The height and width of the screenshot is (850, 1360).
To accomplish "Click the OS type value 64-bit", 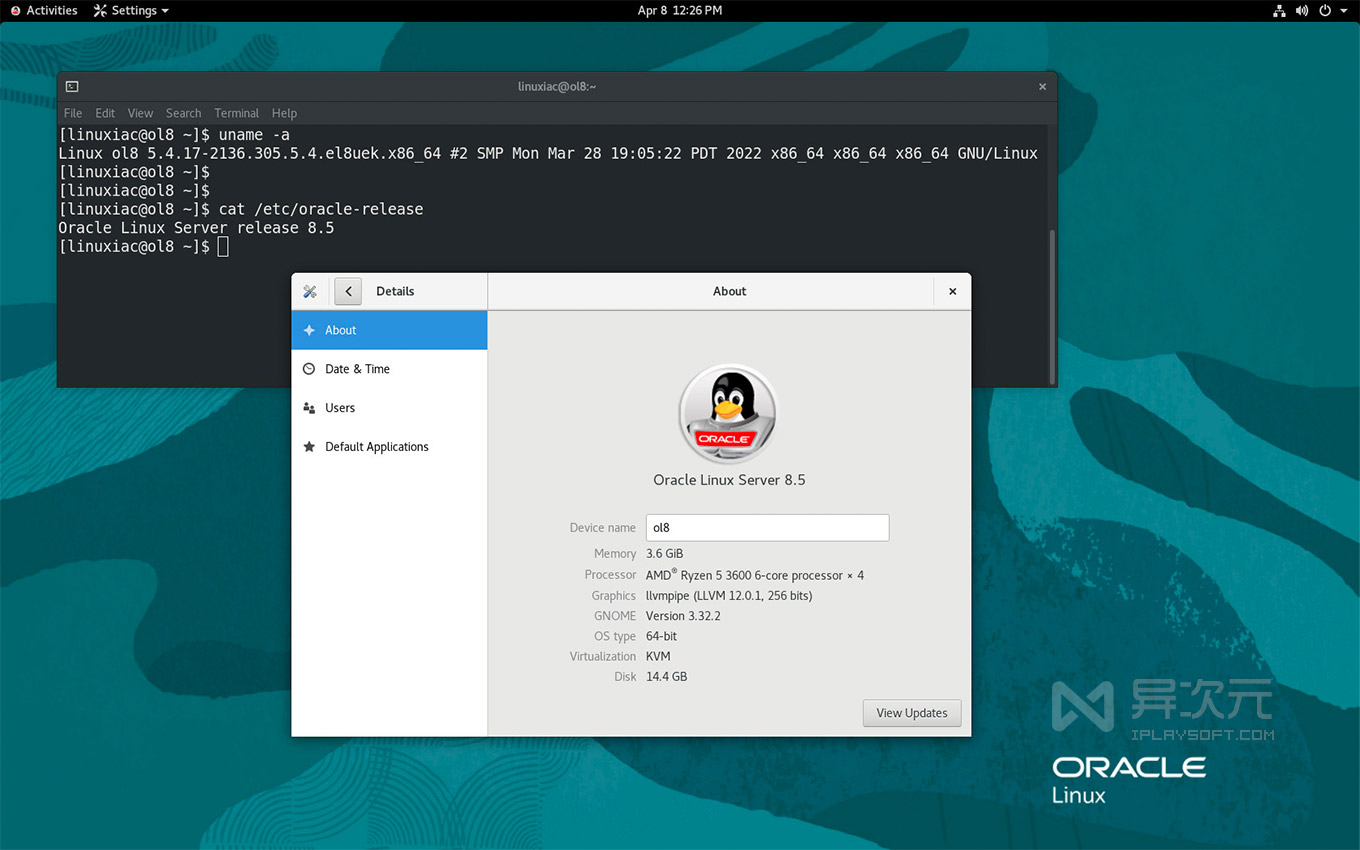I will 661,637.
